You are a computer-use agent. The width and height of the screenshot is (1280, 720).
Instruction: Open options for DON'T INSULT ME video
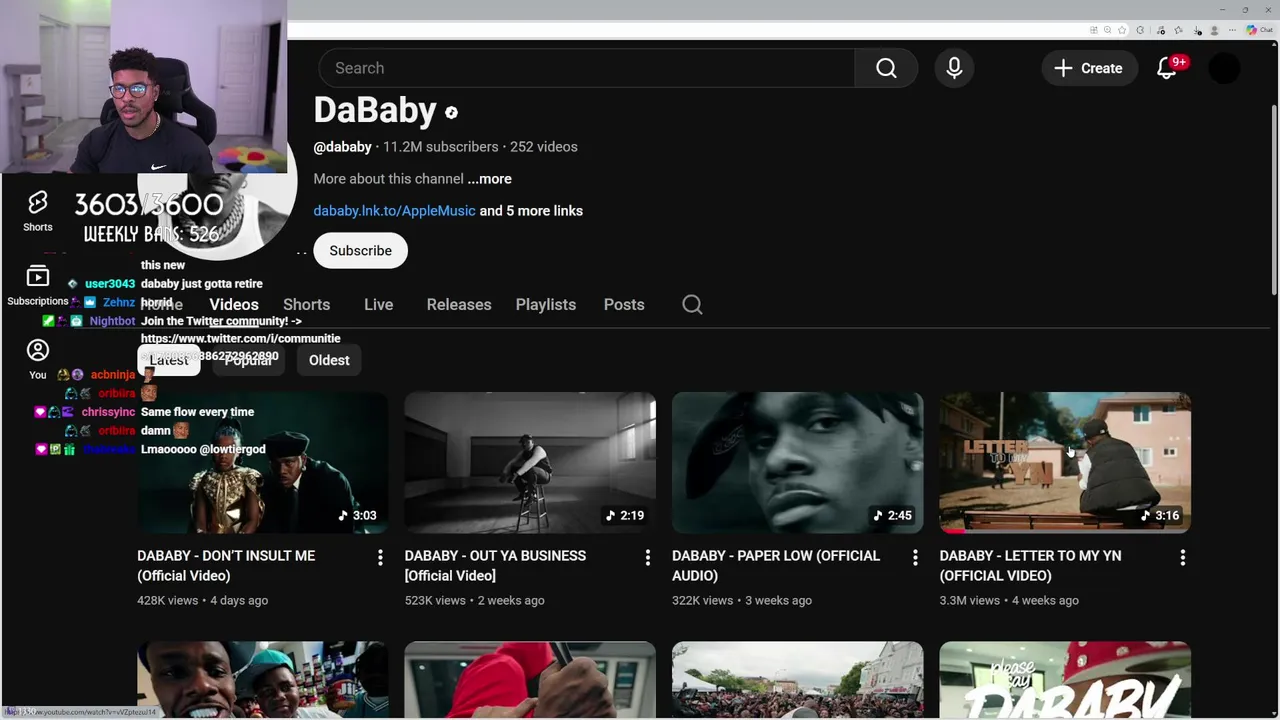tap(380, 558)
